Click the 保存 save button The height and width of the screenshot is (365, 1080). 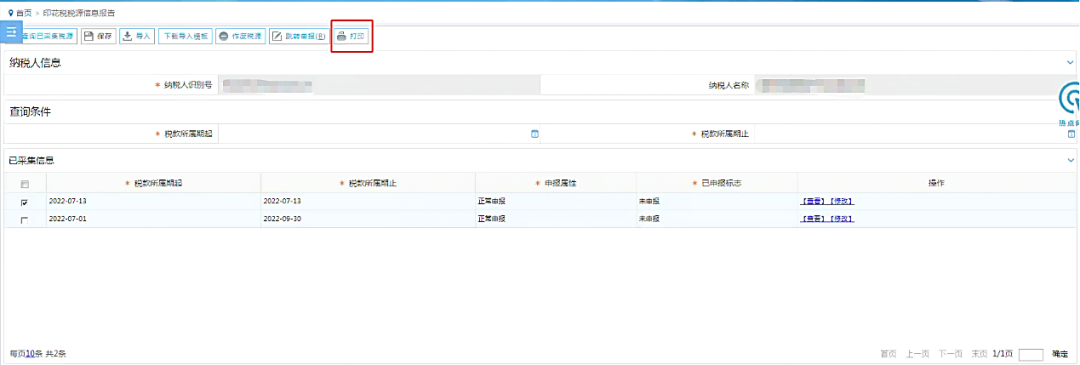(99, 36)
